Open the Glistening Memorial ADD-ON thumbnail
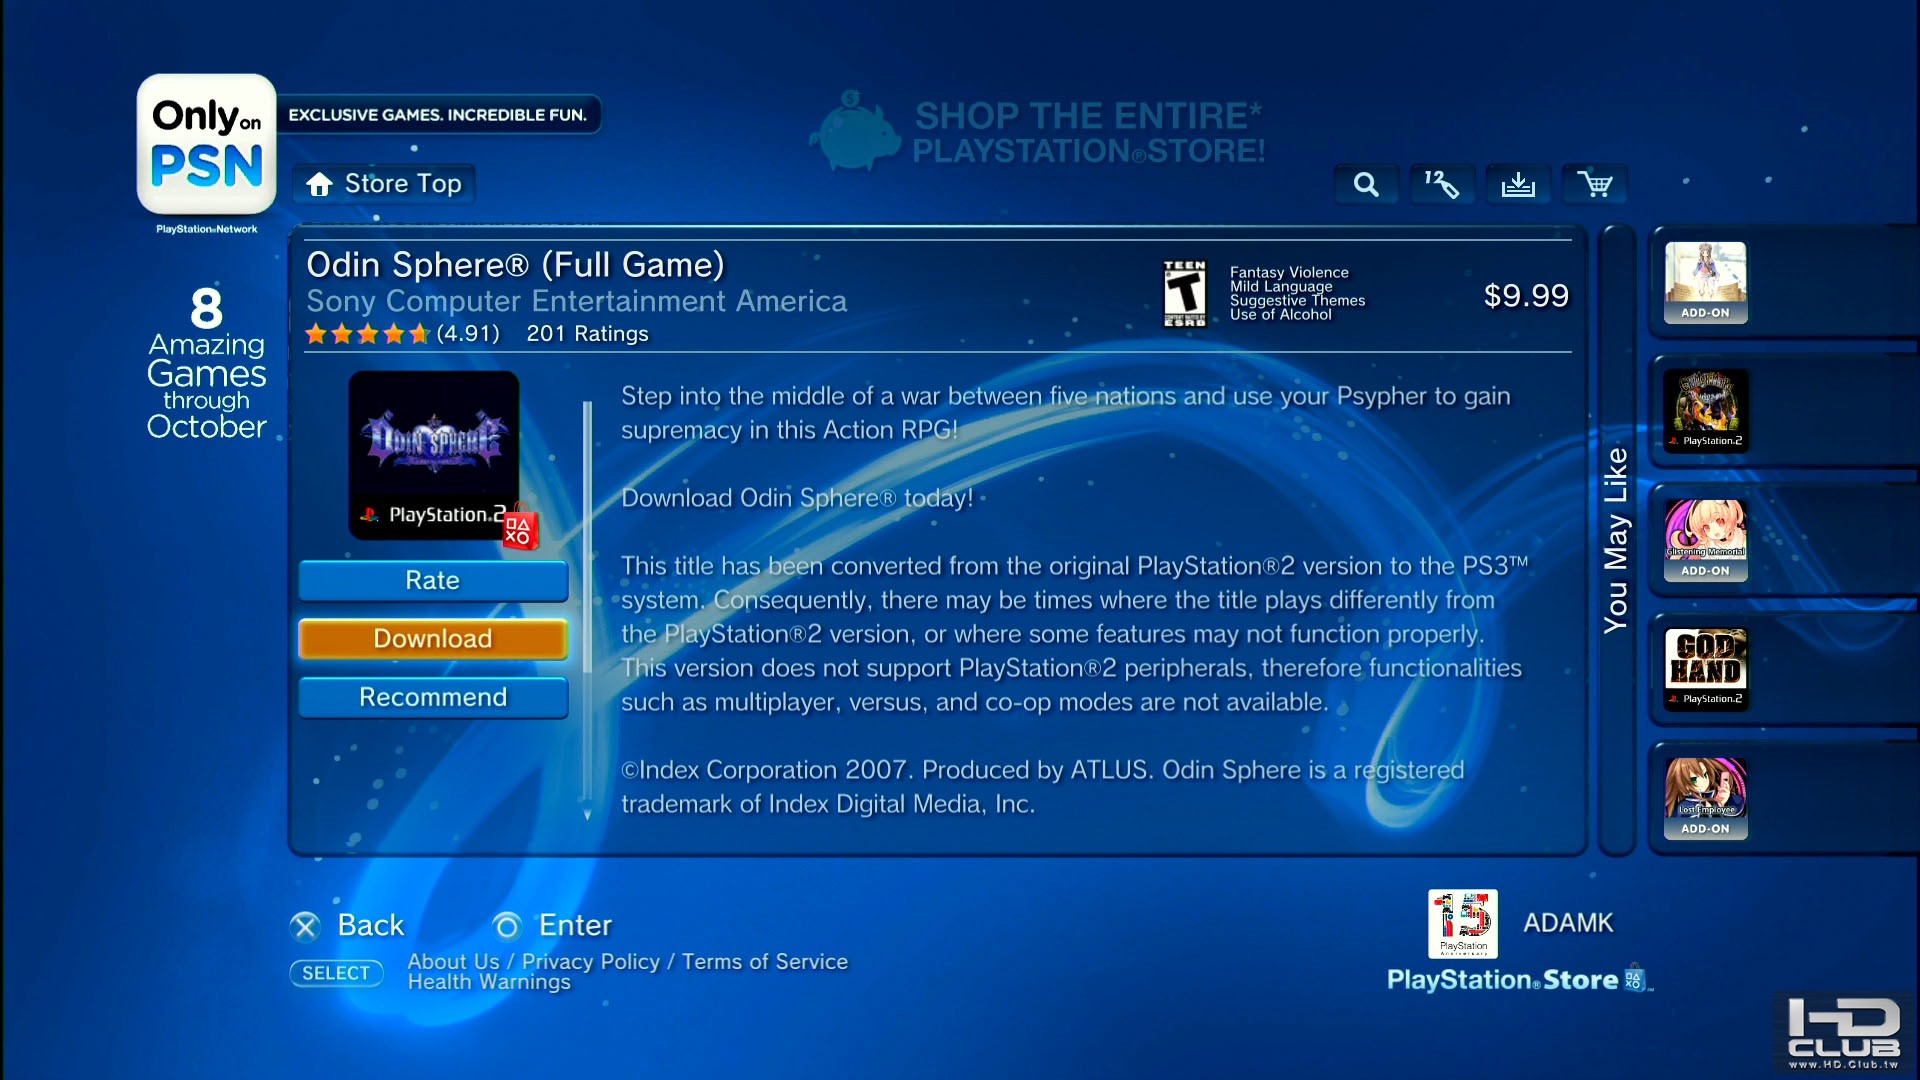 pyautogui.click(x=1705, y=540)
